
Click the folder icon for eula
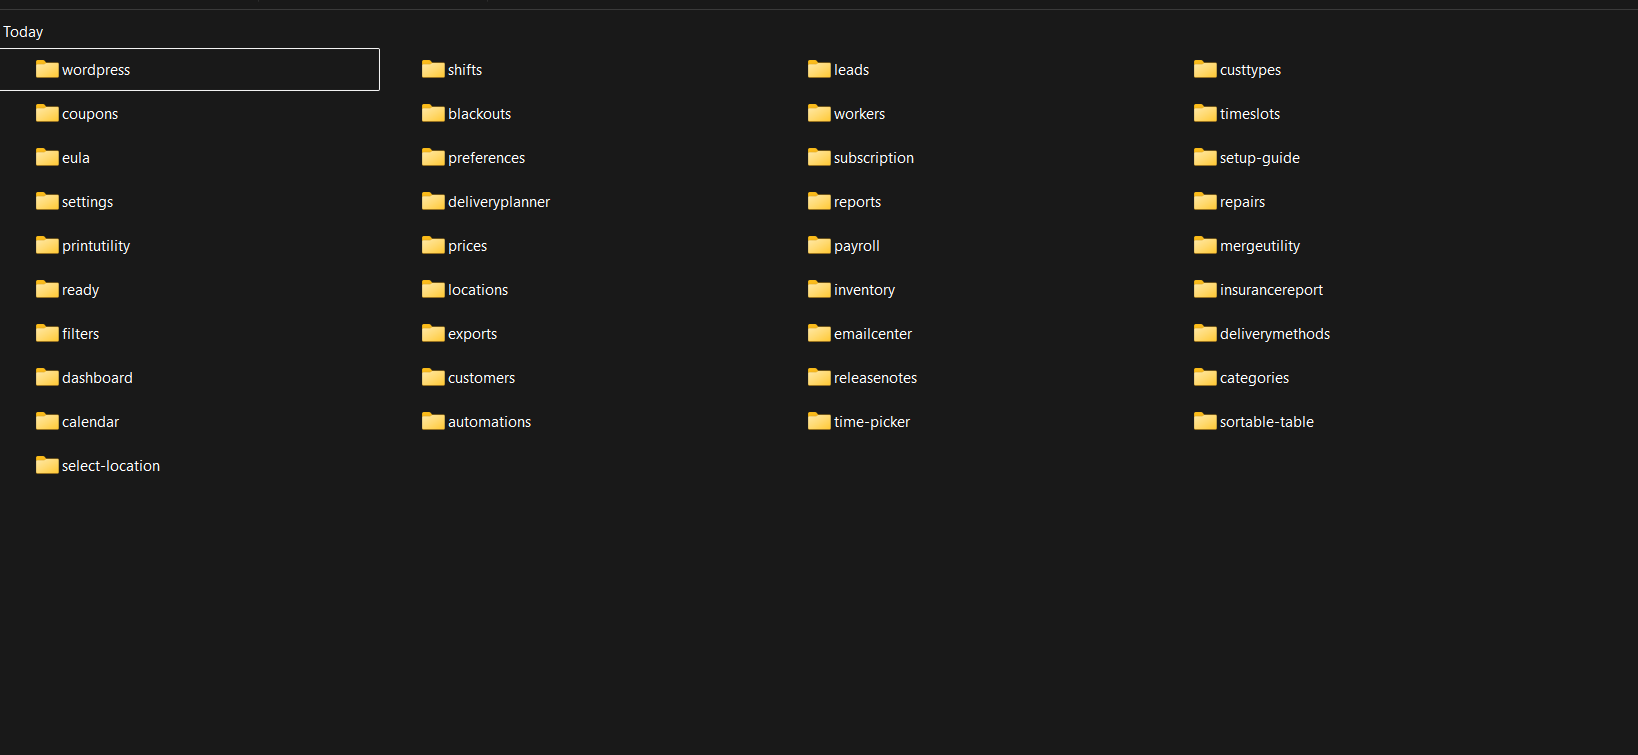pyautogui.click(x=47, y=157)
